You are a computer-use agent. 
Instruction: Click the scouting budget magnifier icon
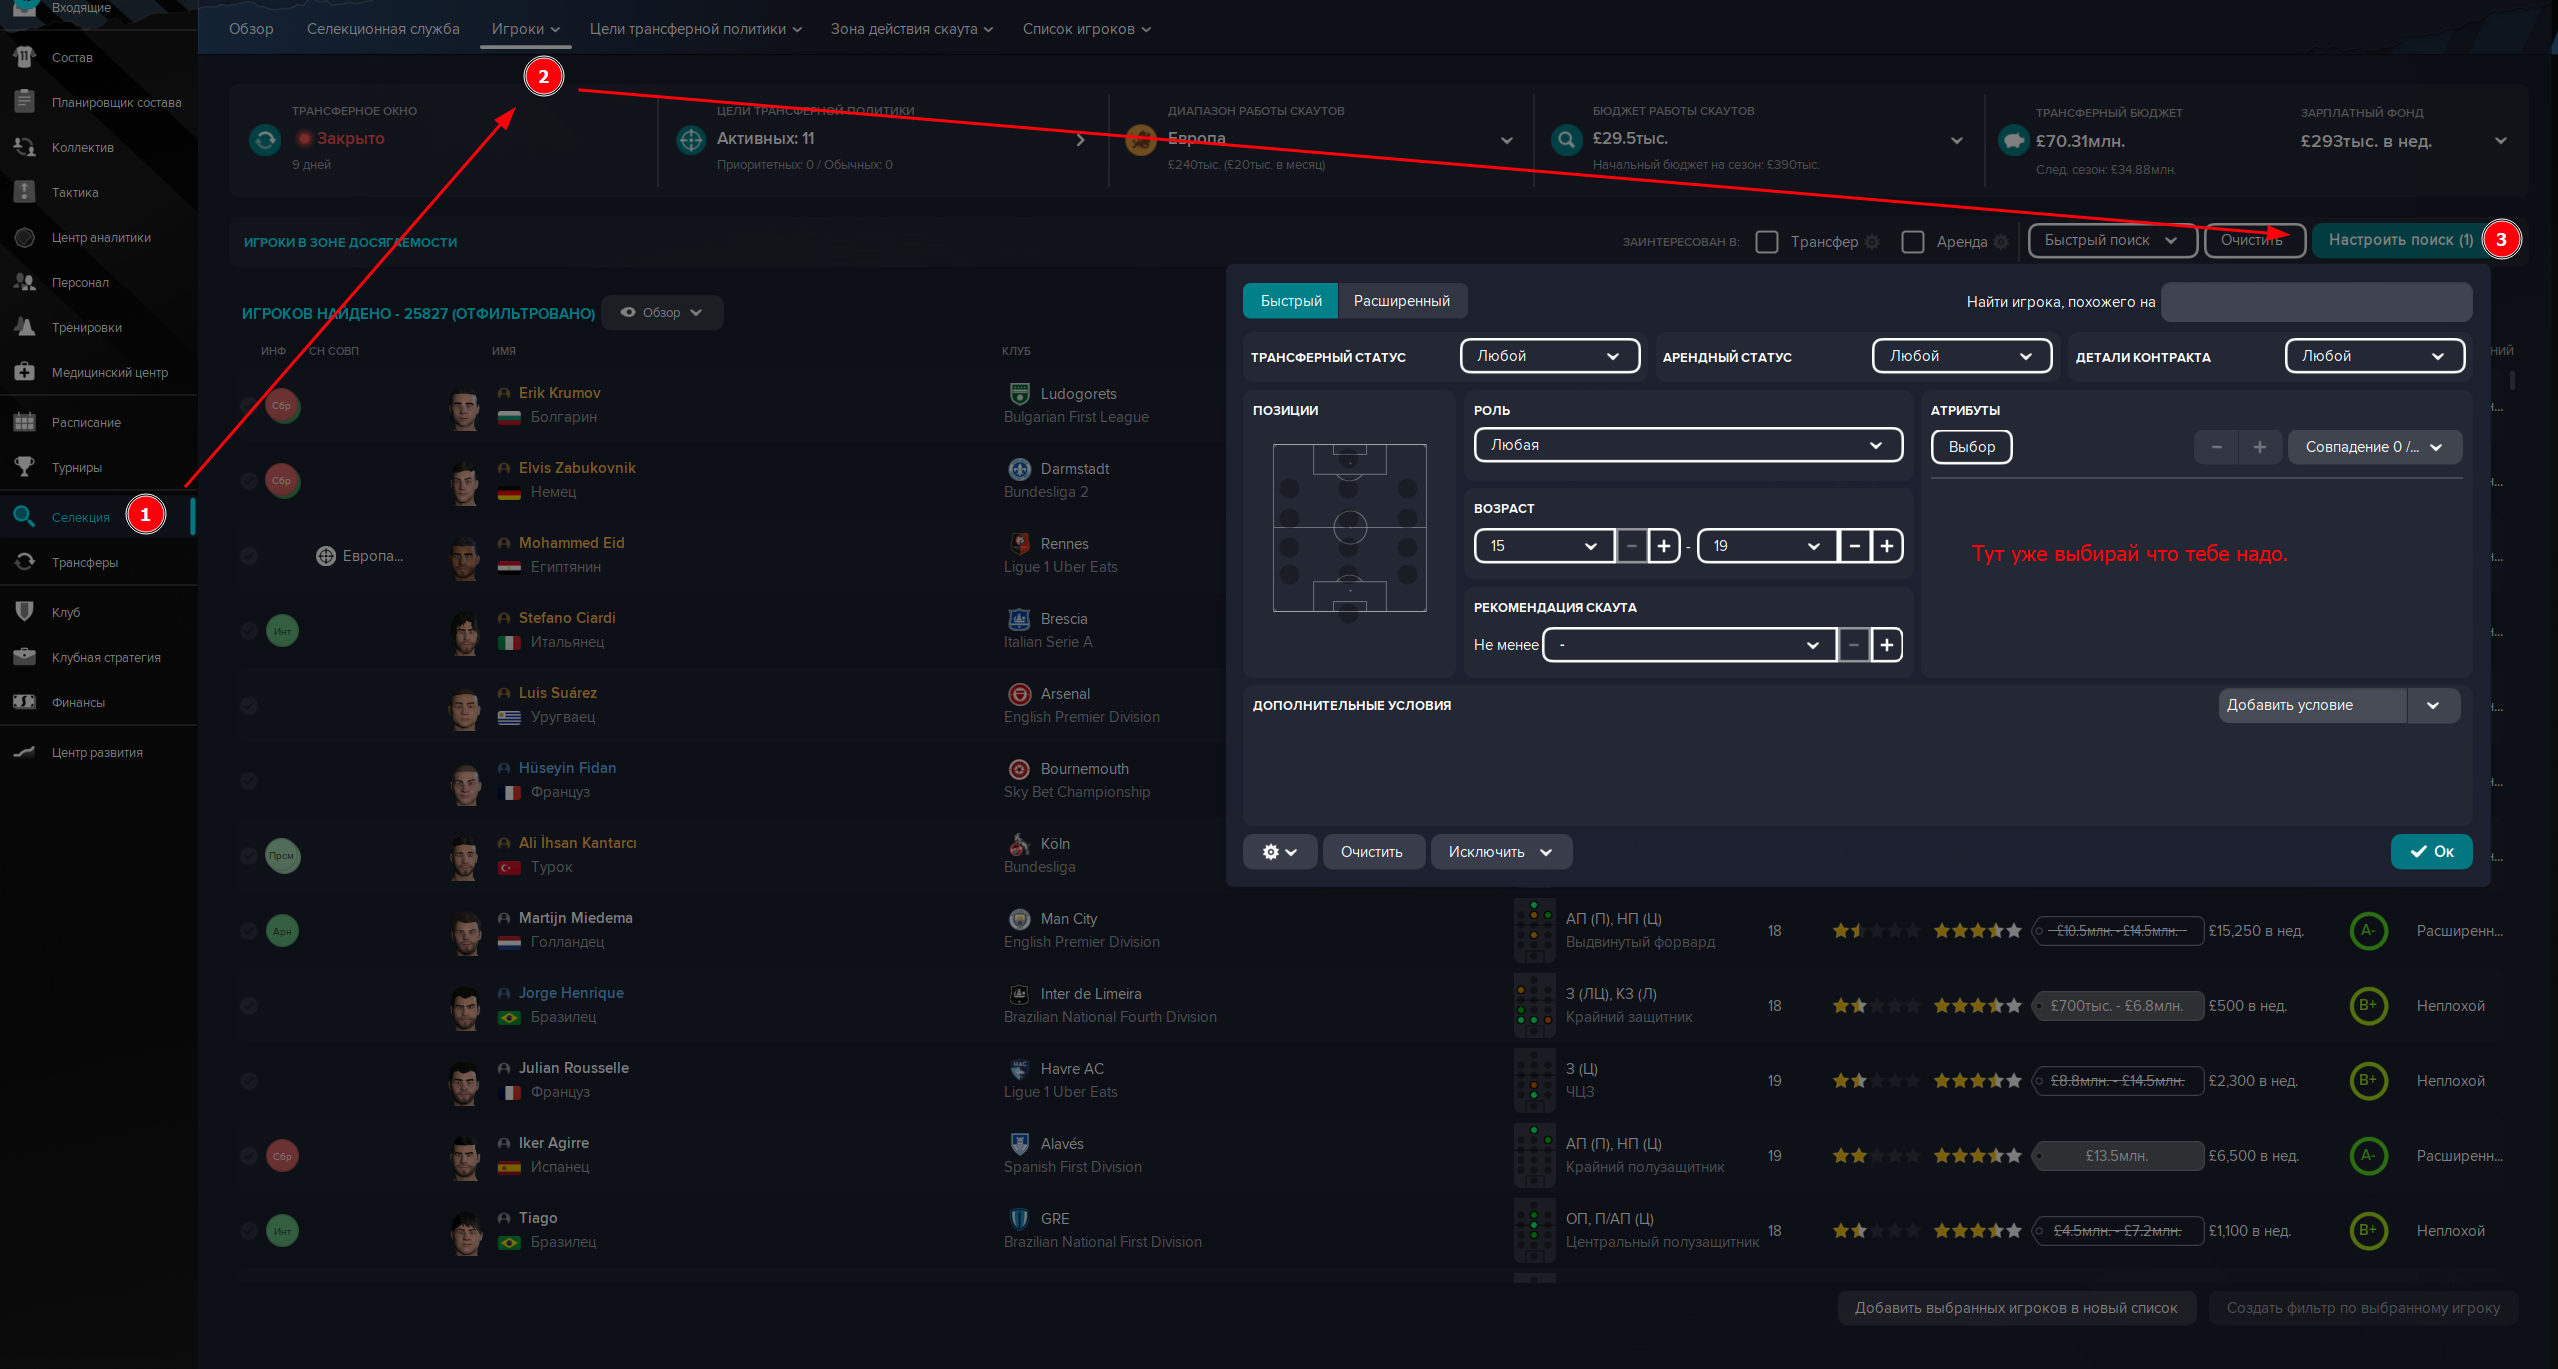coord(1566,140)
